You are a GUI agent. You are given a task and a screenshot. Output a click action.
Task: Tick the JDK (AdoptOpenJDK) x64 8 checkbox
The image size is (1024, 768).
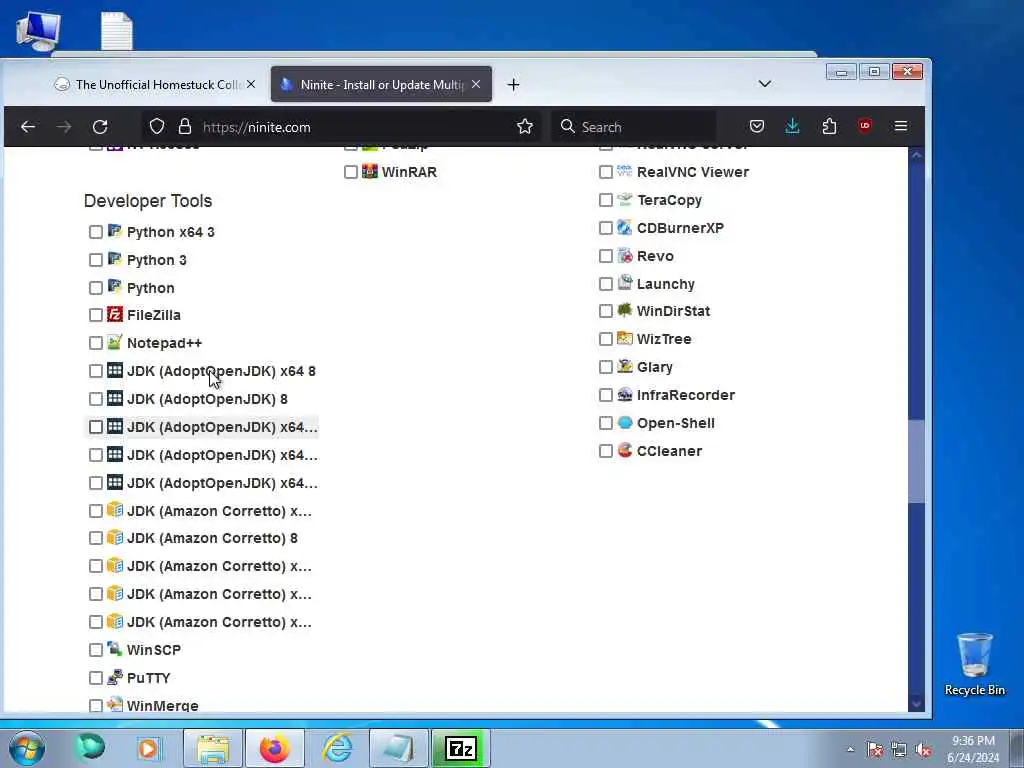96,371
